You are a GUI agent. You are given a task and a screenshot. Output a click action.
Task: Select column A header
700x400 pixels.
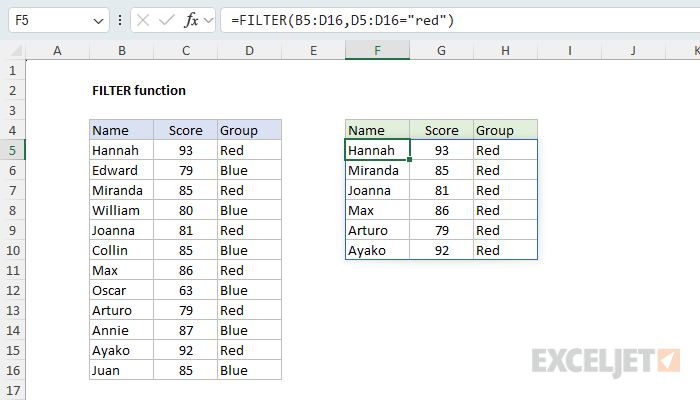pos(57,50)
